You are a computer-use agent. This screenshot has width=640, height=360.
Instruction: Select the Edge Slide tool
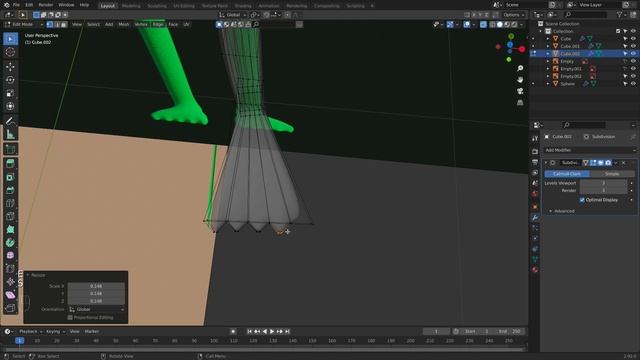(x=10, y=269)
